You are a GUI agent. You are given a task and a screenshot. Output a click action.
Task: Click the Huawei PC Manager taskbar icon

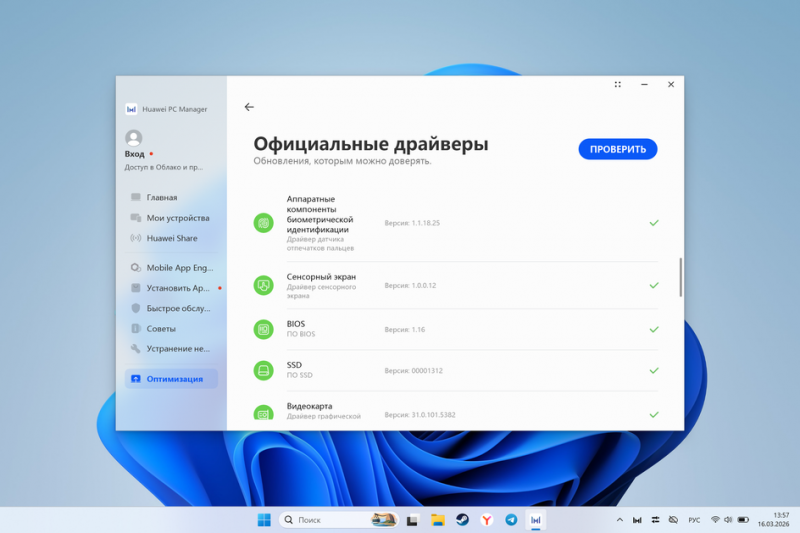536,520
